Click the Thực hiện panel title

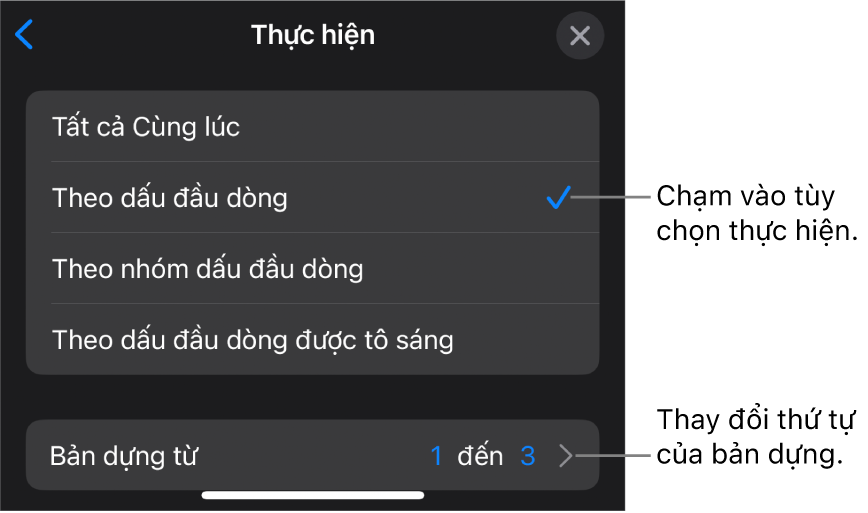[313, 35]
